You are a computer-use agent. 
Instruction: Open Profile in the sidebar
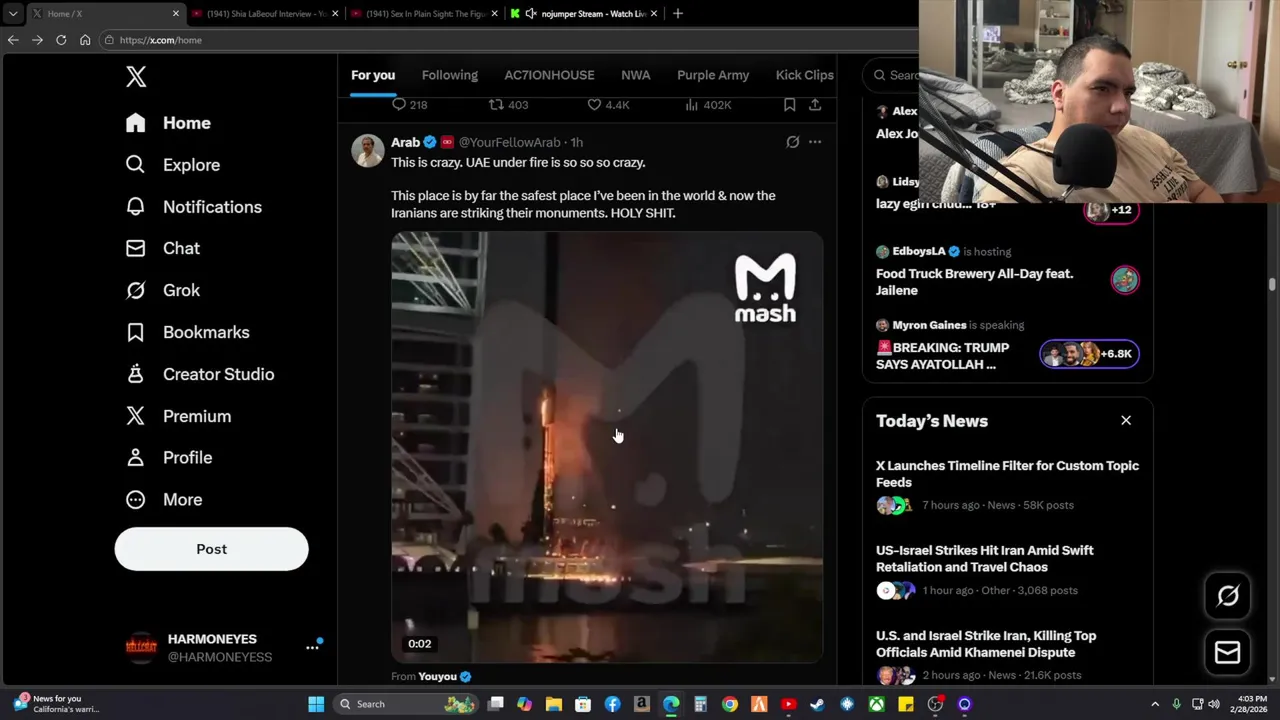coord(168,457)
